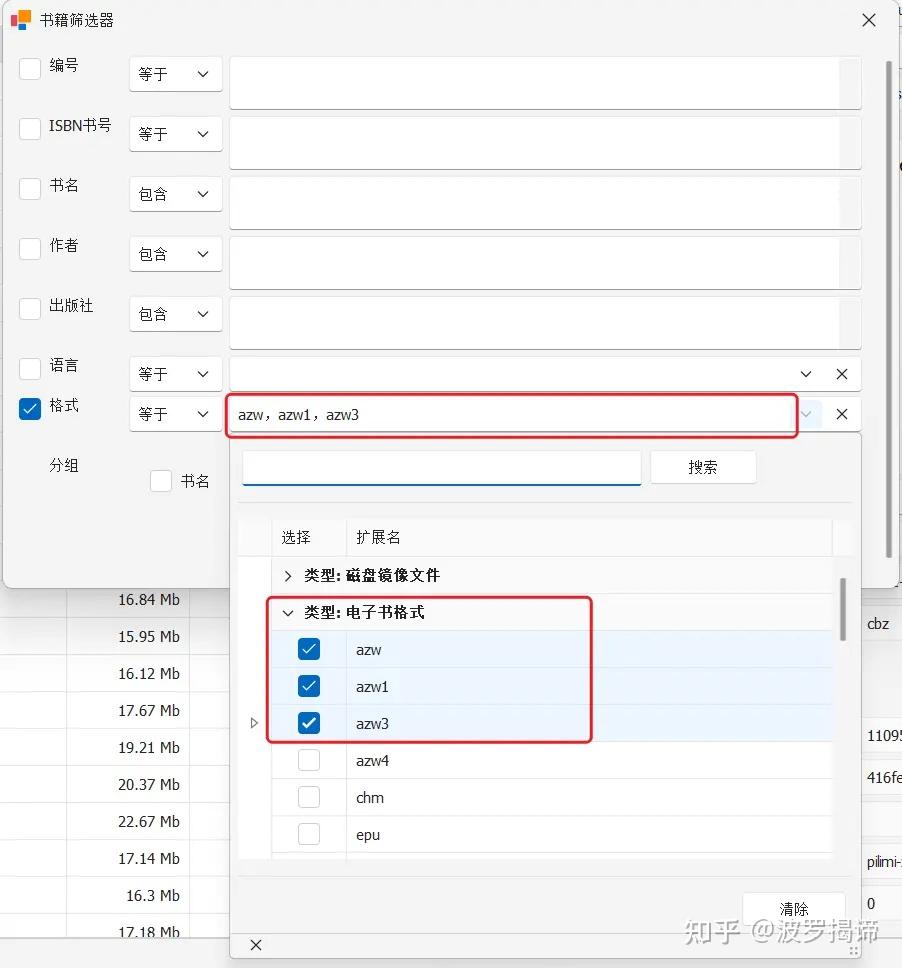Dismiss the panel via the bottom X icon
902x968 pixels.
point(255,944)
